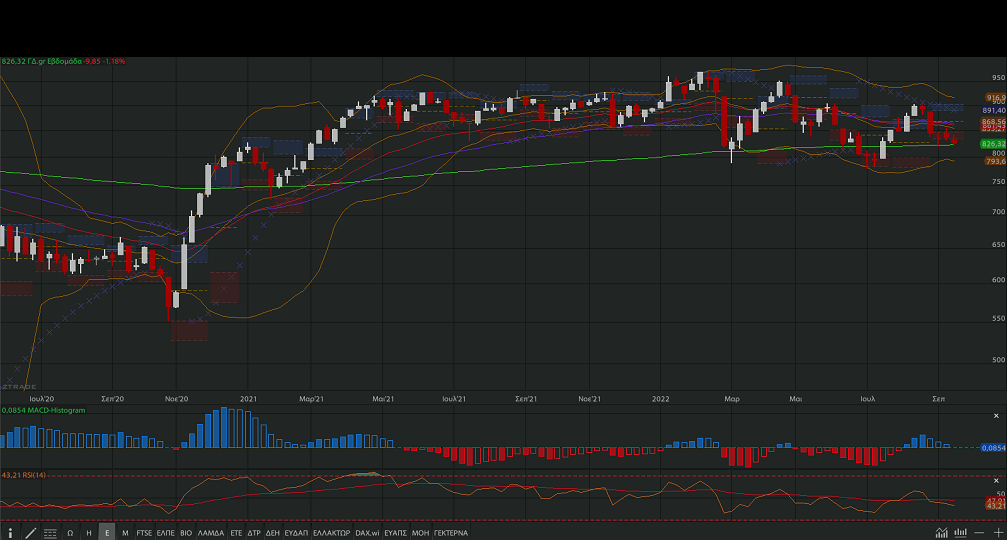Viewport: 1007px width, 540px height.
Task: Click the 700 price scale label
Action: click(x=998, y=212)
